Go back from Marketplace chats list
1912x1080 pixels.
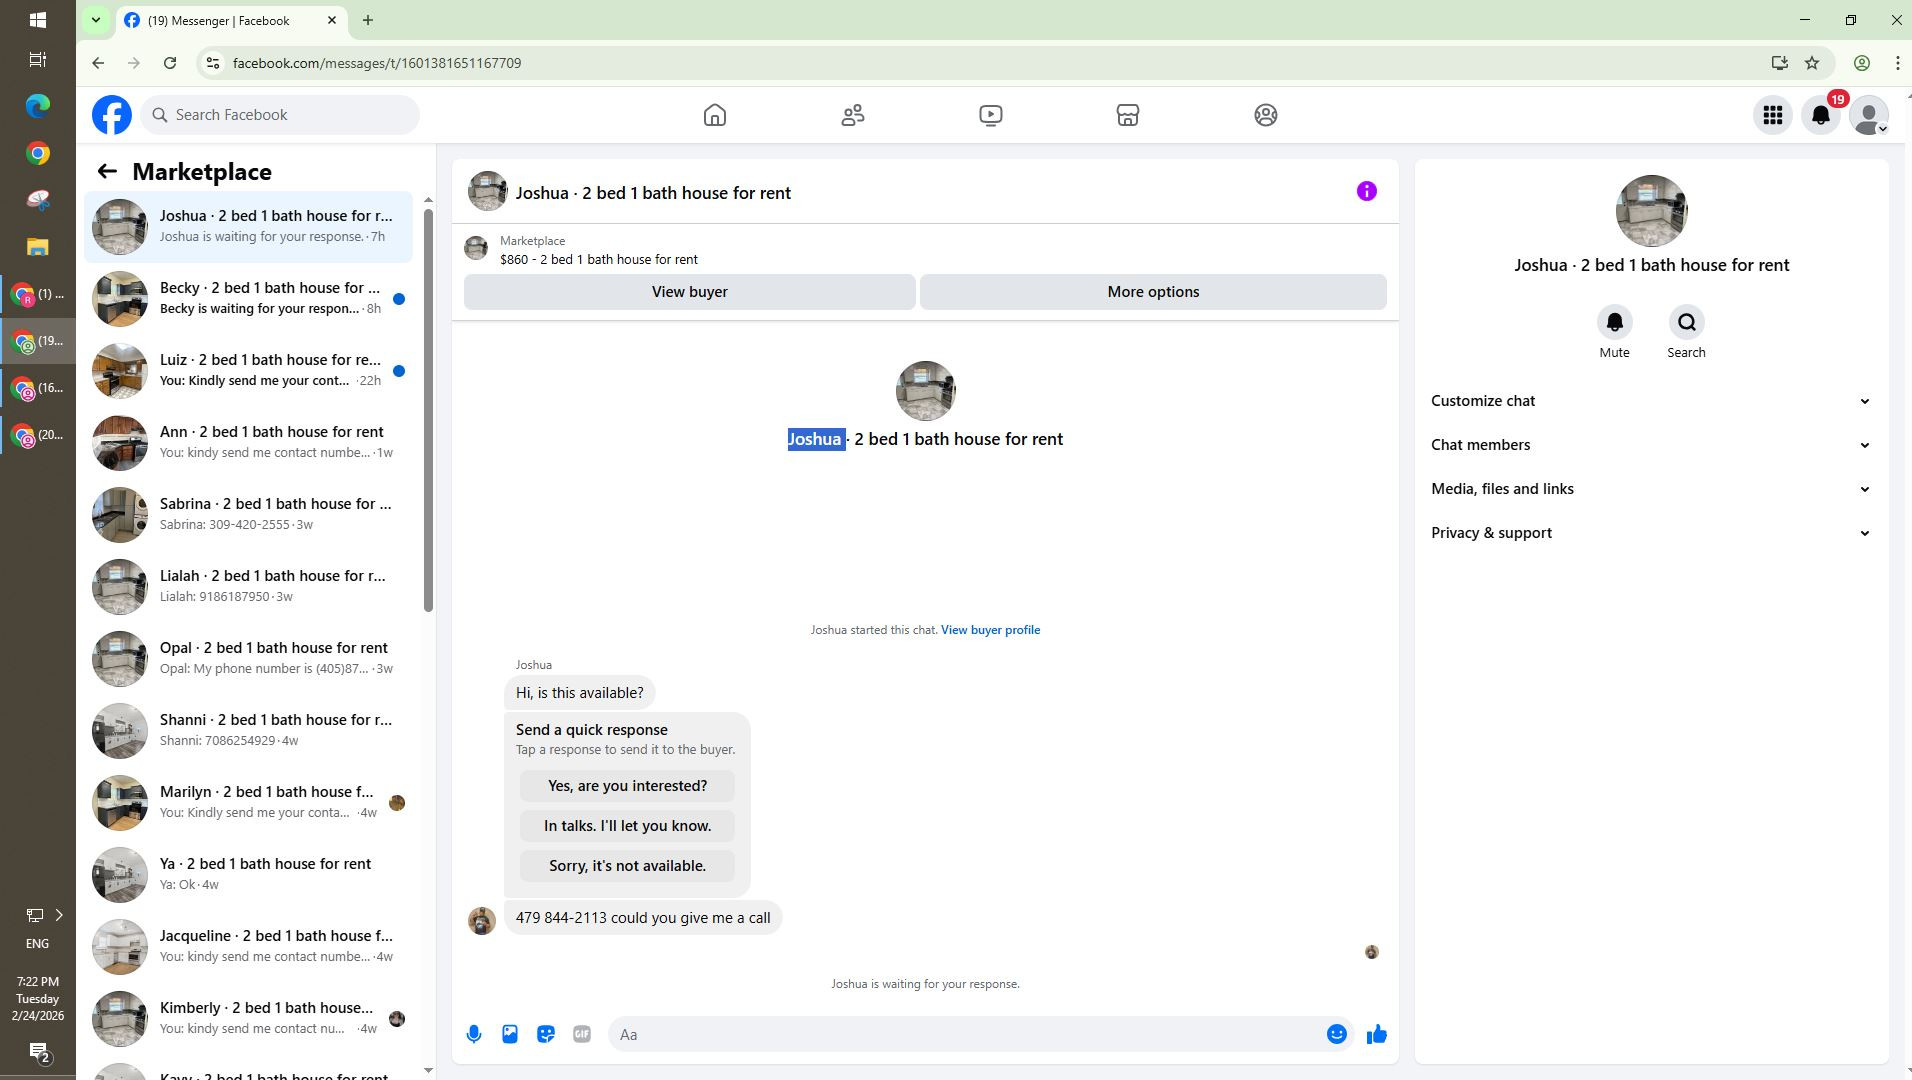(x=107, y=171)
